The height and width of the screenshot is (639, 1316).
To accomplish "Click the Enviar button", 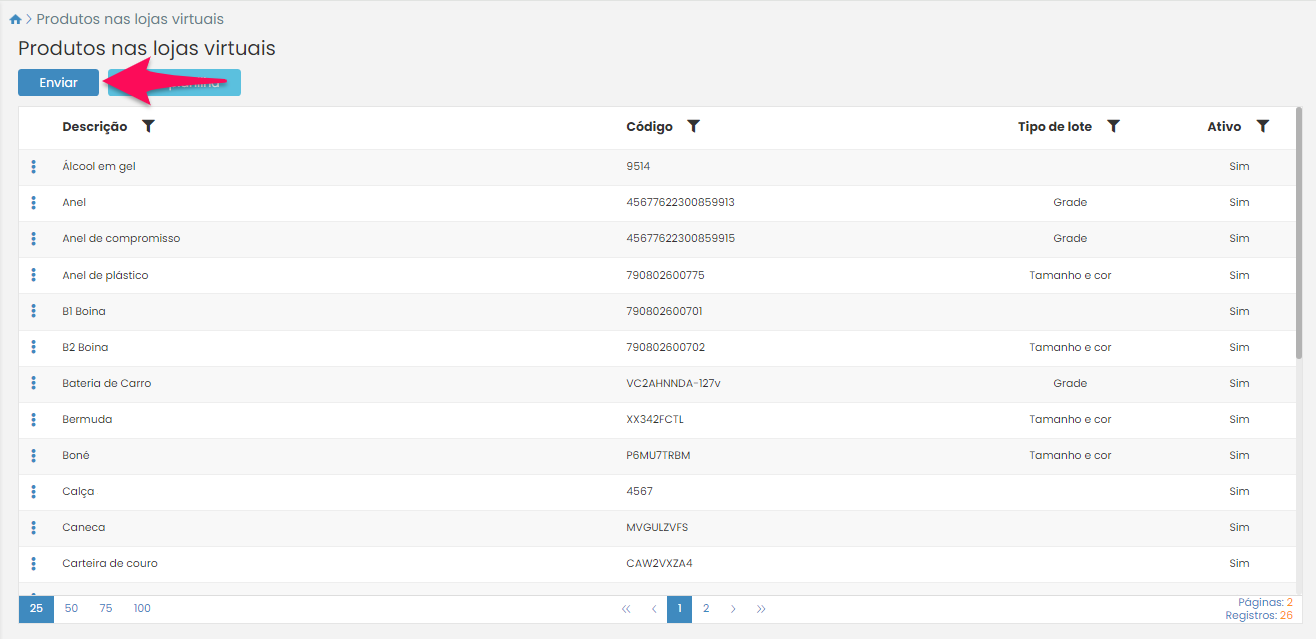I will 58,83.
